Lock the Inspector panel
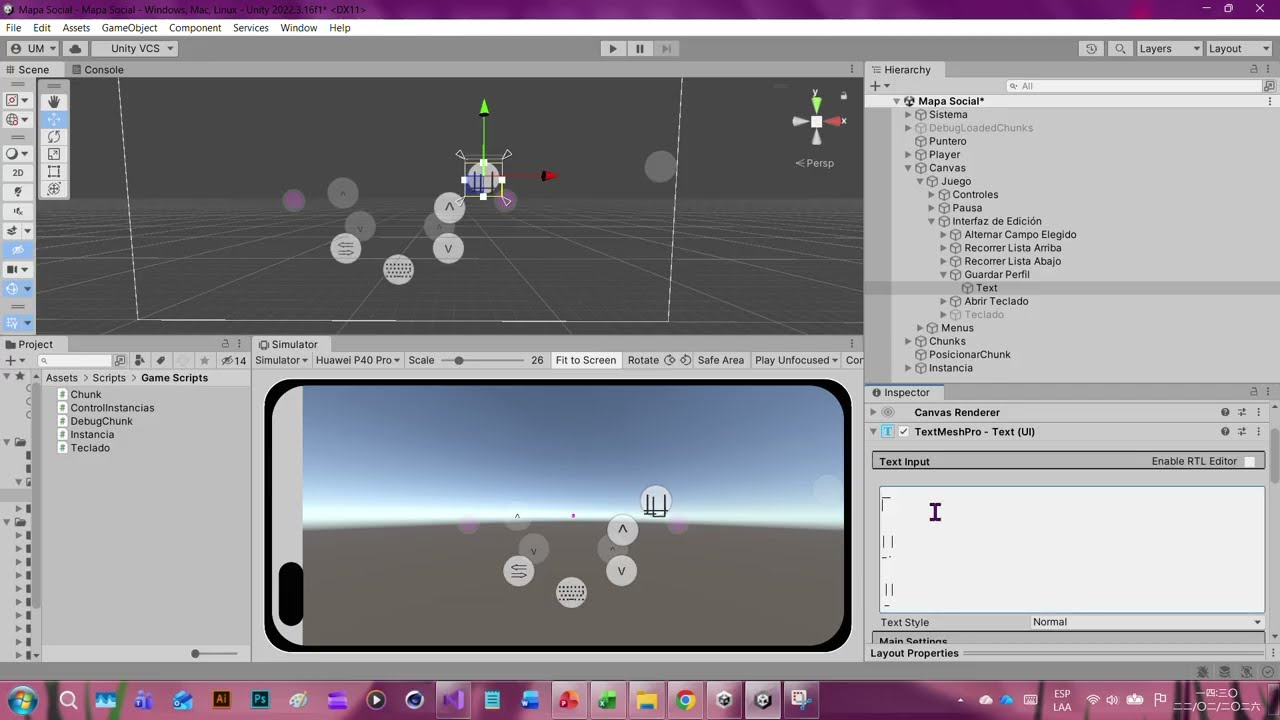Screen dimensions: 1280x720 point(1254,392)
